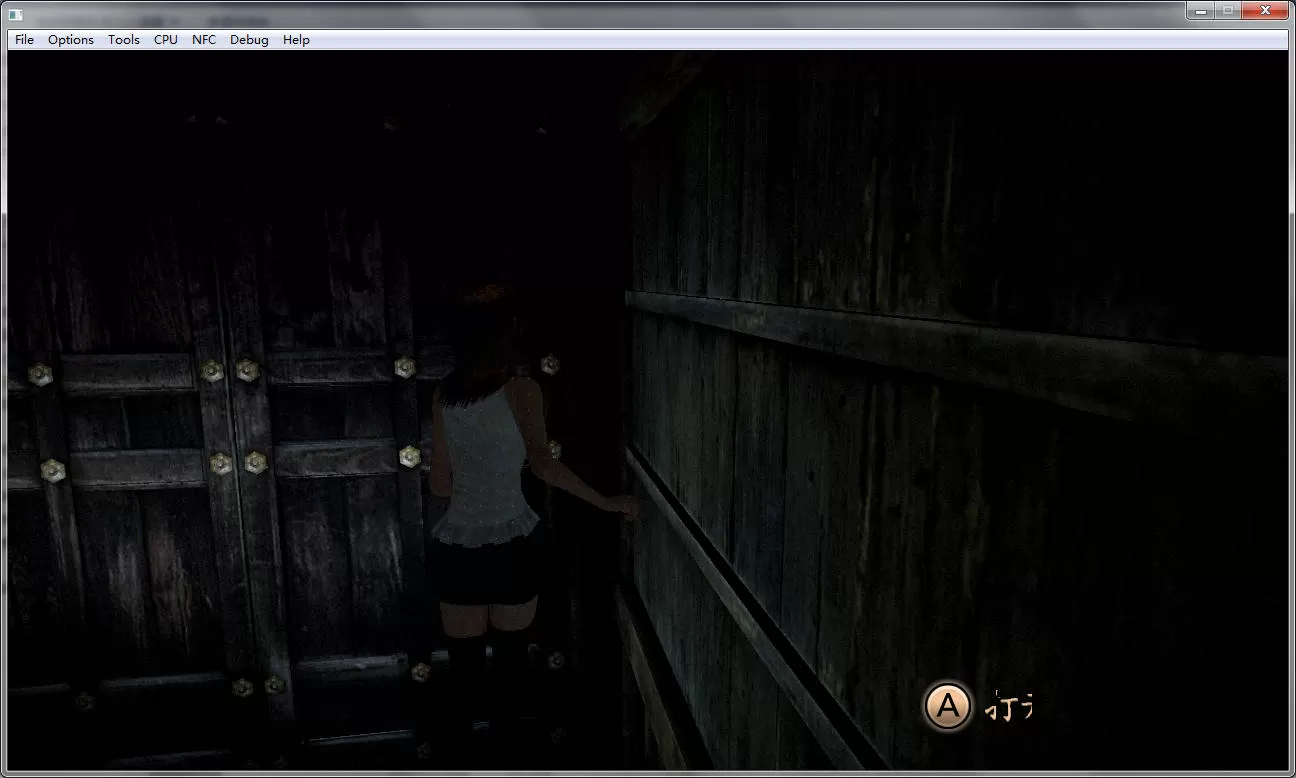Open the Options menu

pos(71,40)
